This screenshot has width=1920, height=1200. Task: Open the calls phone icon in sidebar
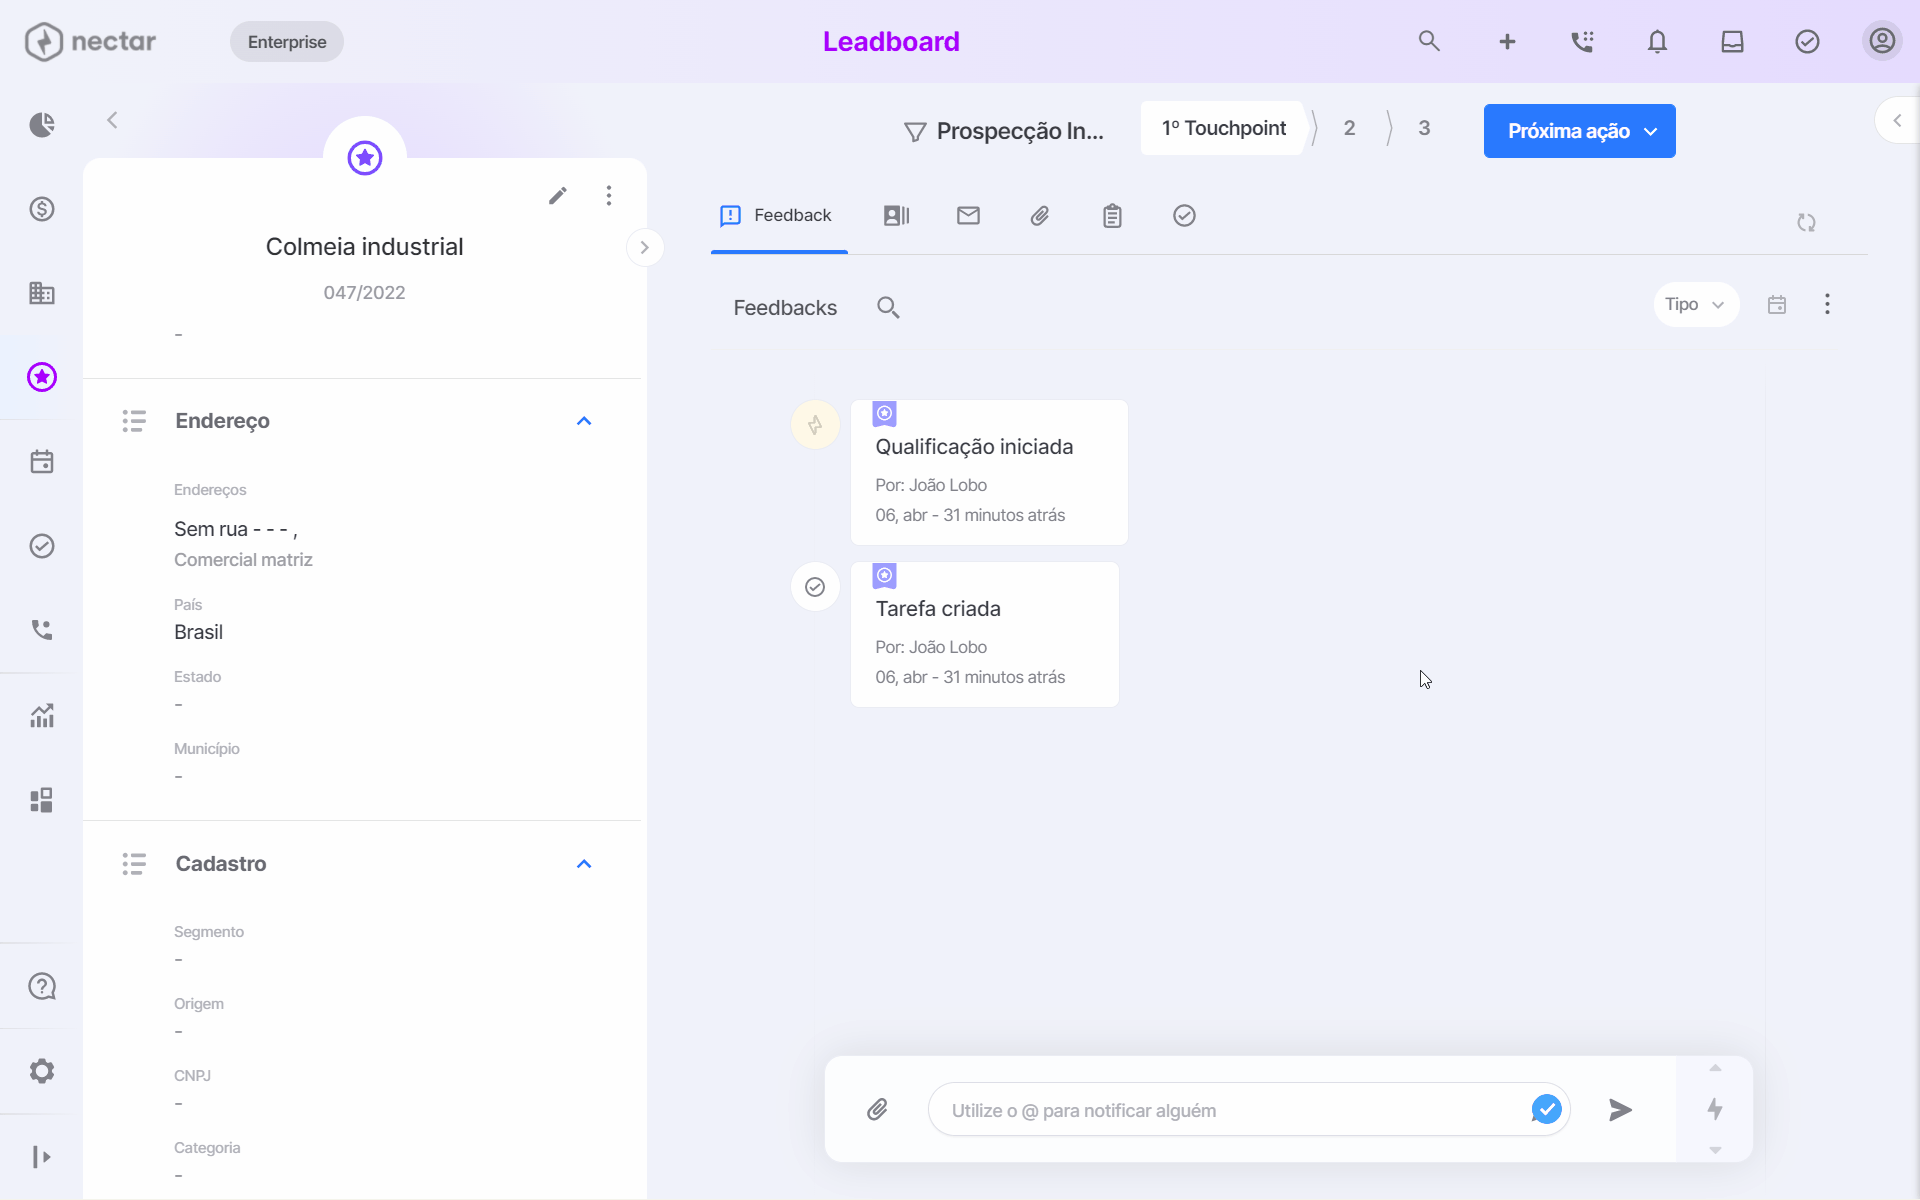point(41,630)
